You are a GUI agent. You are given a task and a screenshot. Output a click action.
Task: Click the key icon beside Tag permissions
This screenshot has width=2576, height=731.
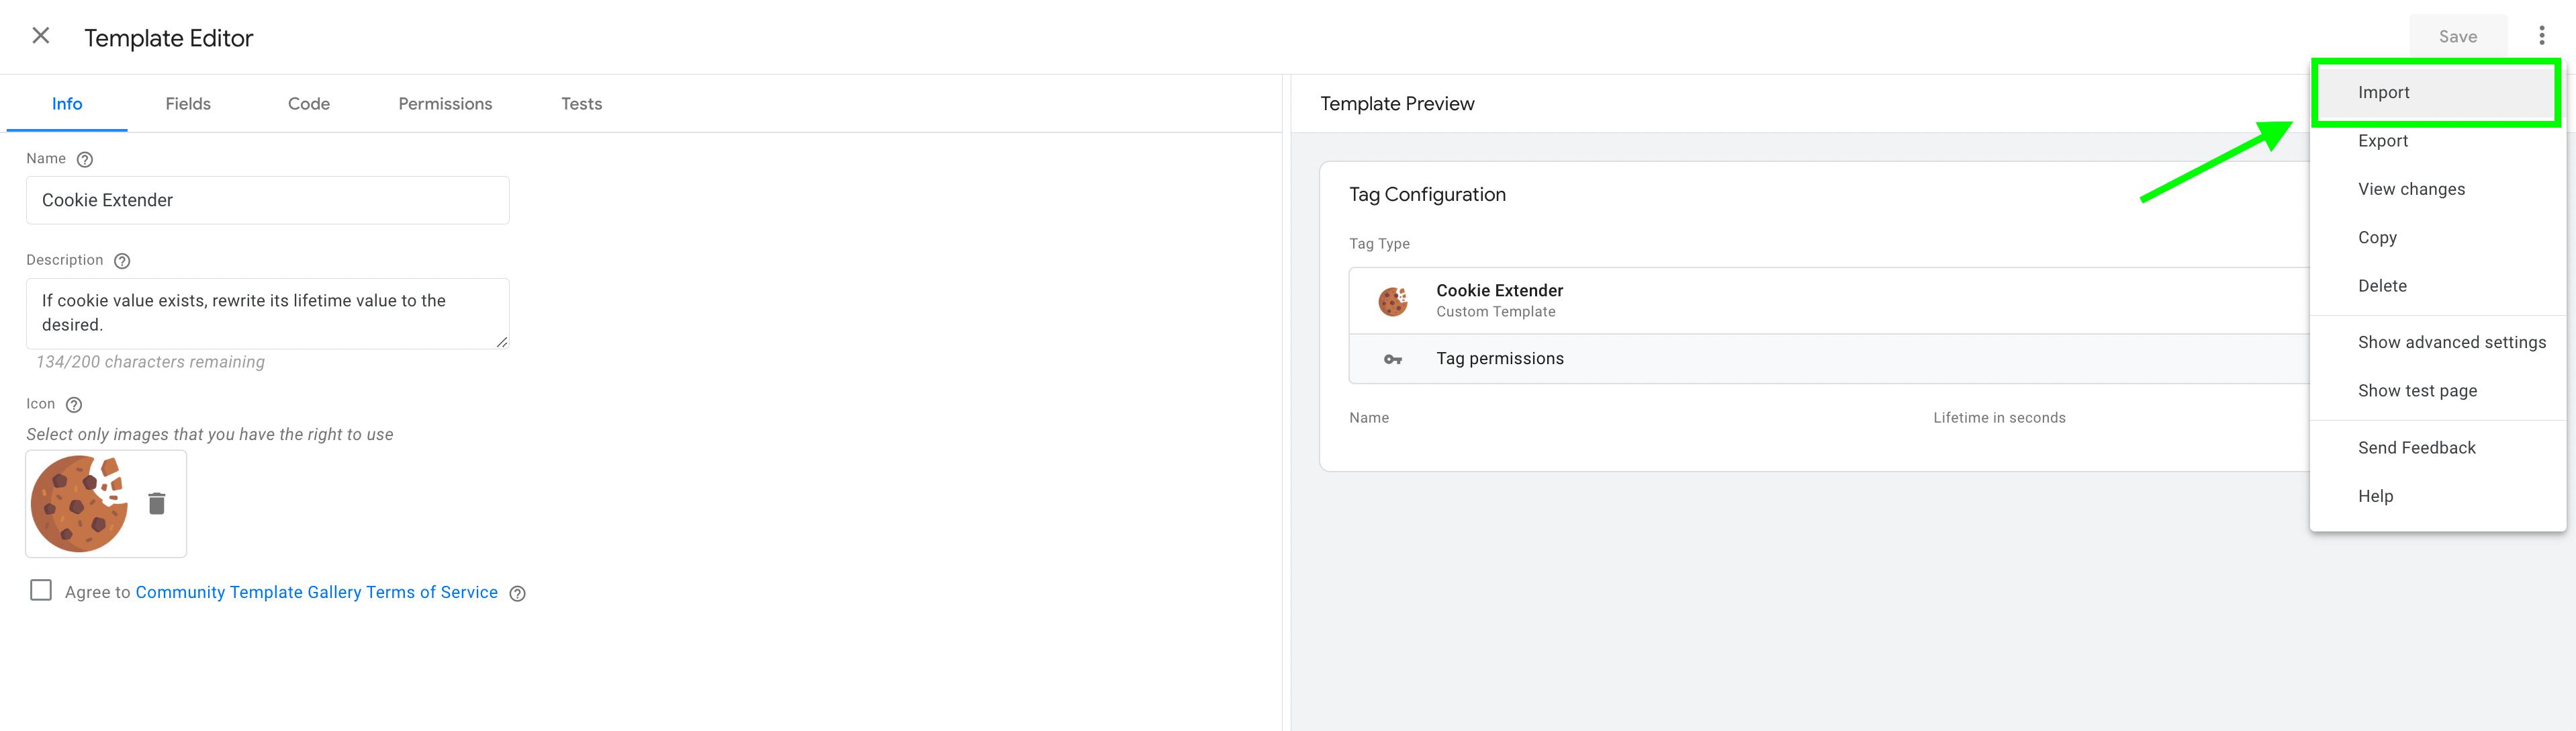(x=1393, y=359)
